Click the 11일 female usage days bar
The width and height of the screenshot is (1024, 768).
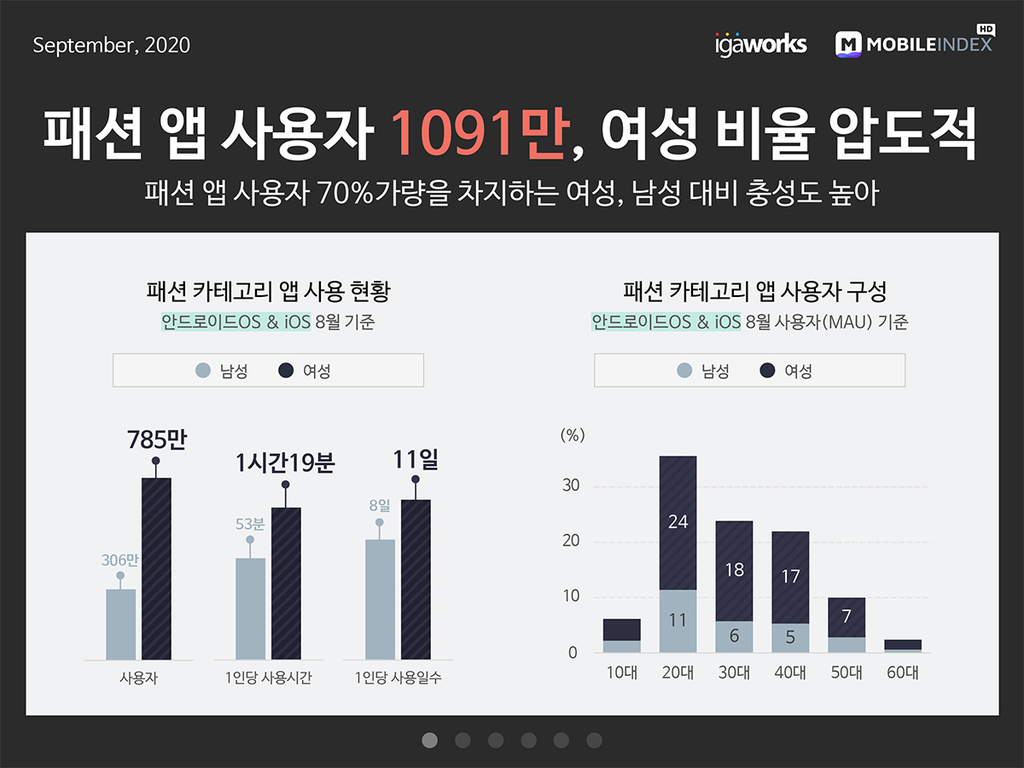click(x=416, y=579)
